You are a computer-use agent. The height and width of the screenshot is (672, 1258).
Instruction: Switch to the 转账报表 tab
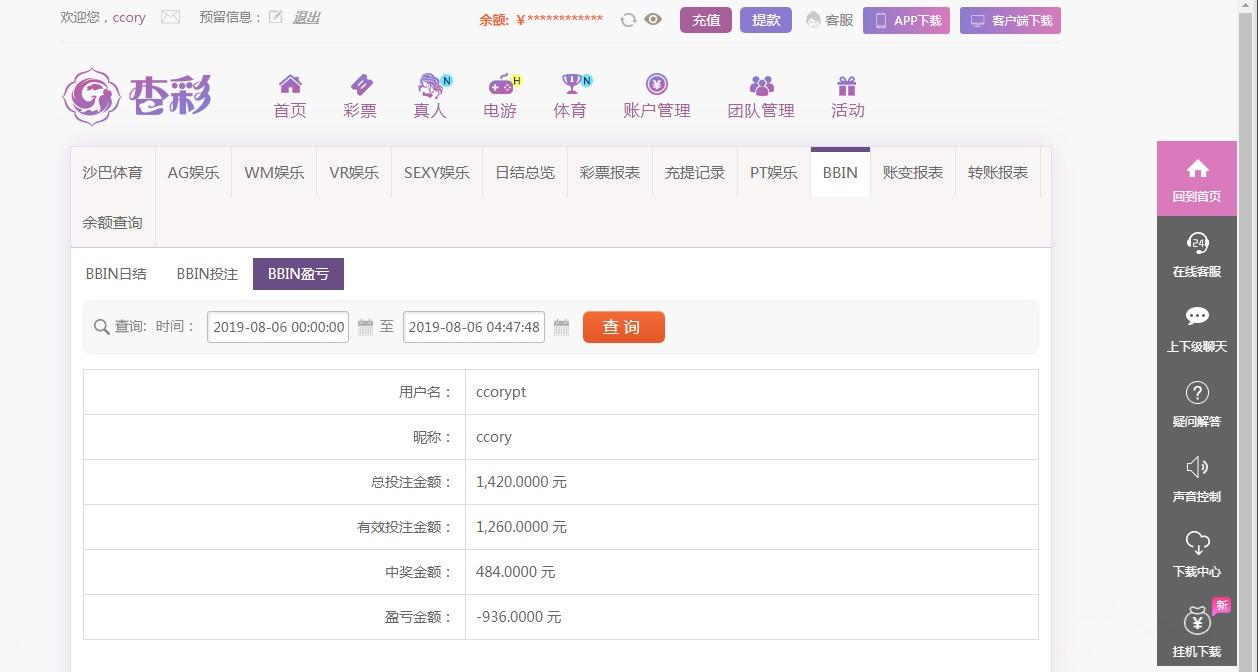pos(998,172)
